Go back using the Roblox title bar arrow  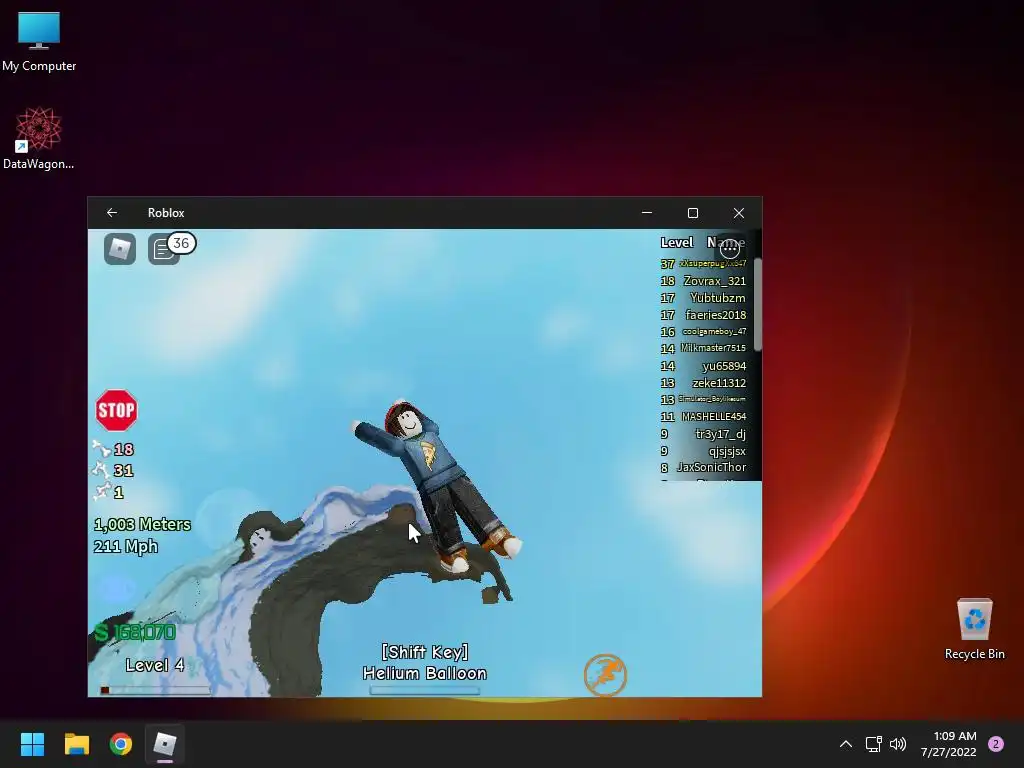(x=112, y=213)
